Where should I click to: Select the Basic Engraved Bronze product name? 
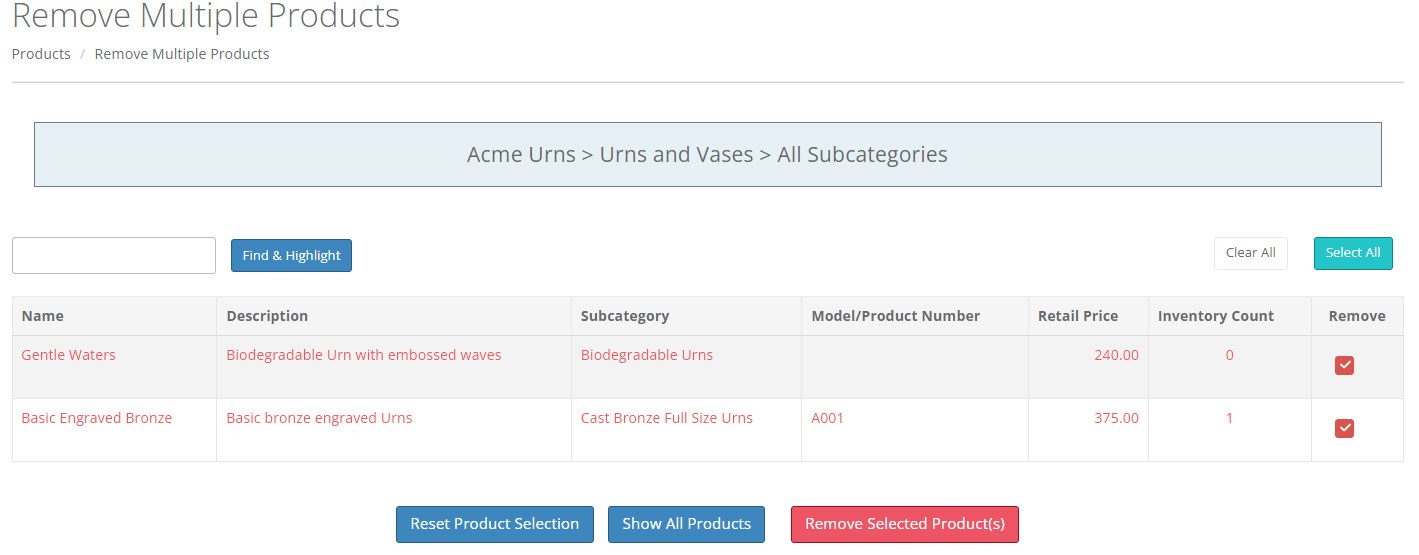tap(97, 418)
